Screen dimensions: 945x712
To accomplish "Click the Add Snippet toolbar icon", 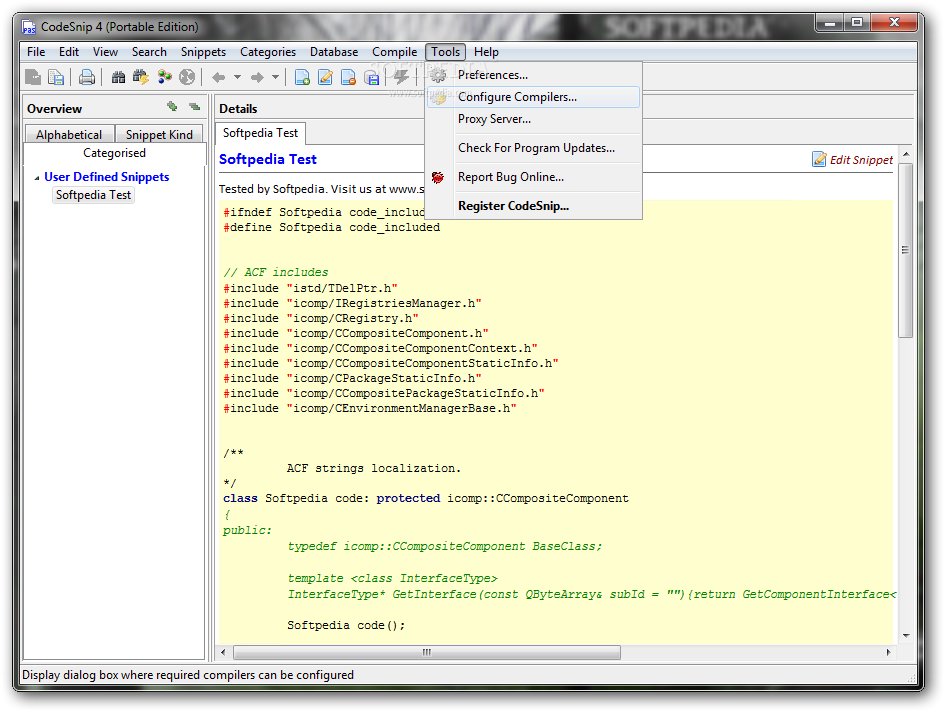I will 302,77.
